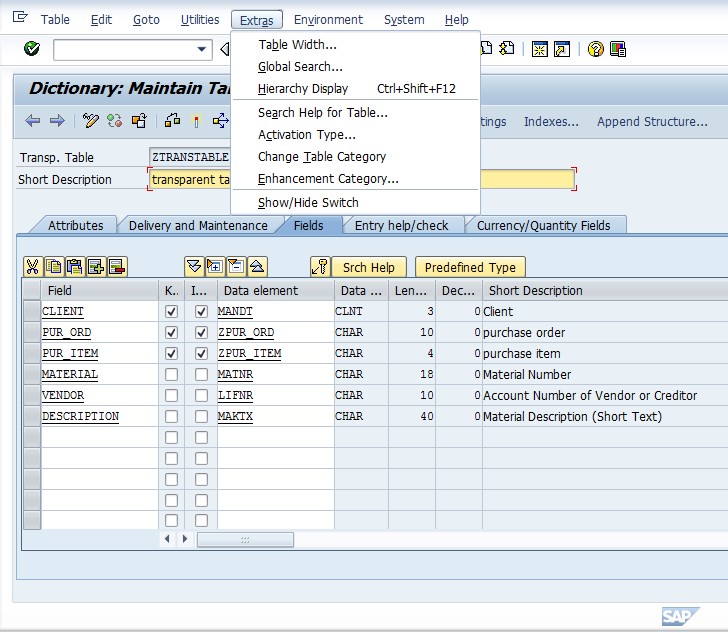Click the Predefined Type button

(x=470, y=267)
